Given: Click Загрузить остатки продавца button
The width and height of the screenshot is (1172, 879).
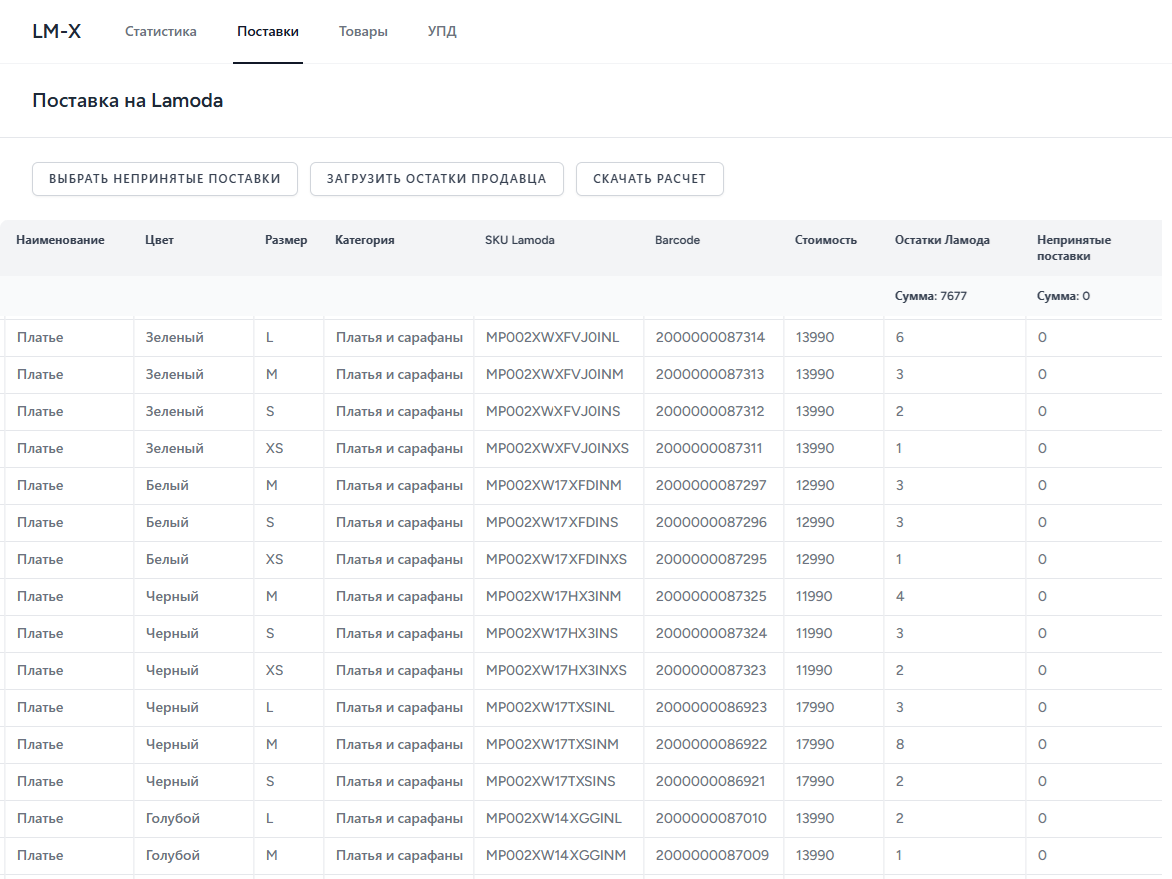Looking at the screenshot, I should point(437,179).
